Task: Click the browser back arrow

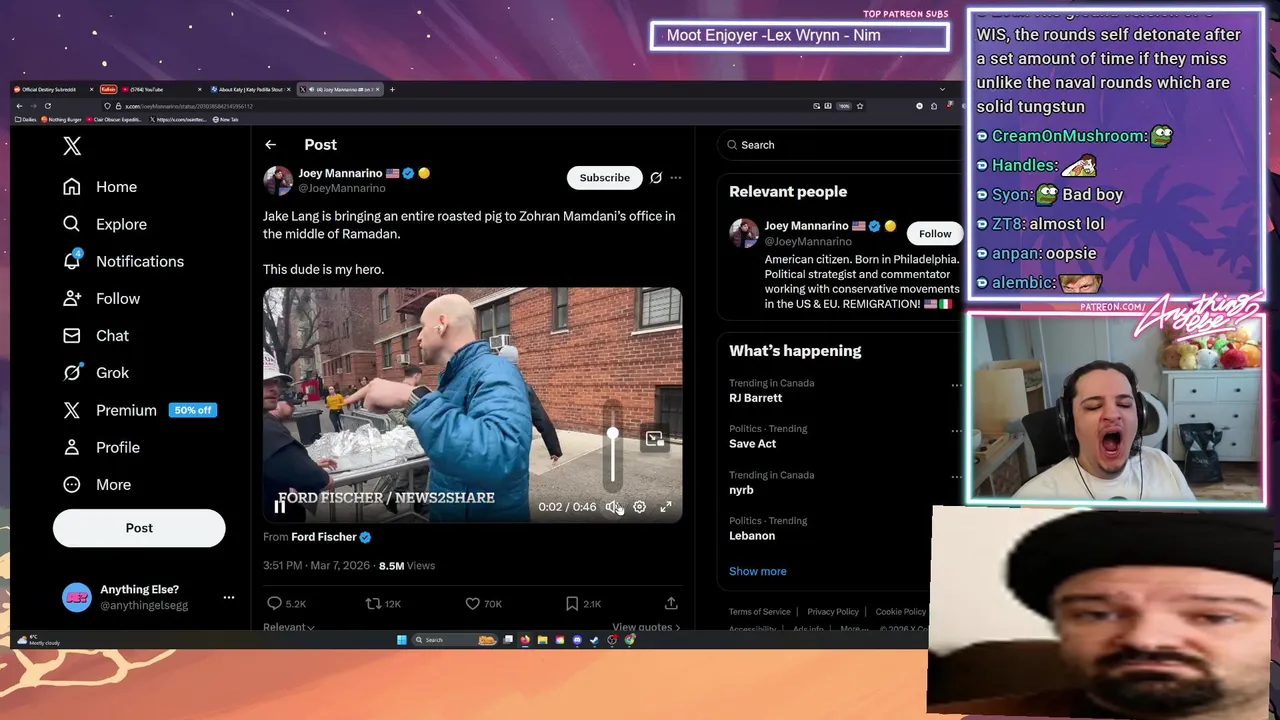Action: point(19,106)
